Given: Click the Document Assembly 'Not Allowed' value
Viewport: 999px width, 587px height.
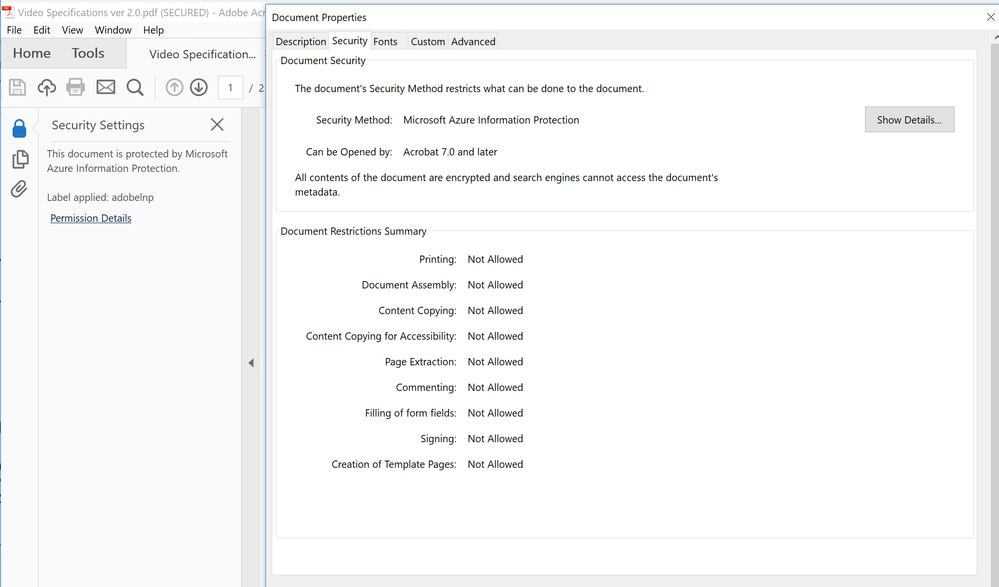Looking at the screenshot, I should click(495, 285).
